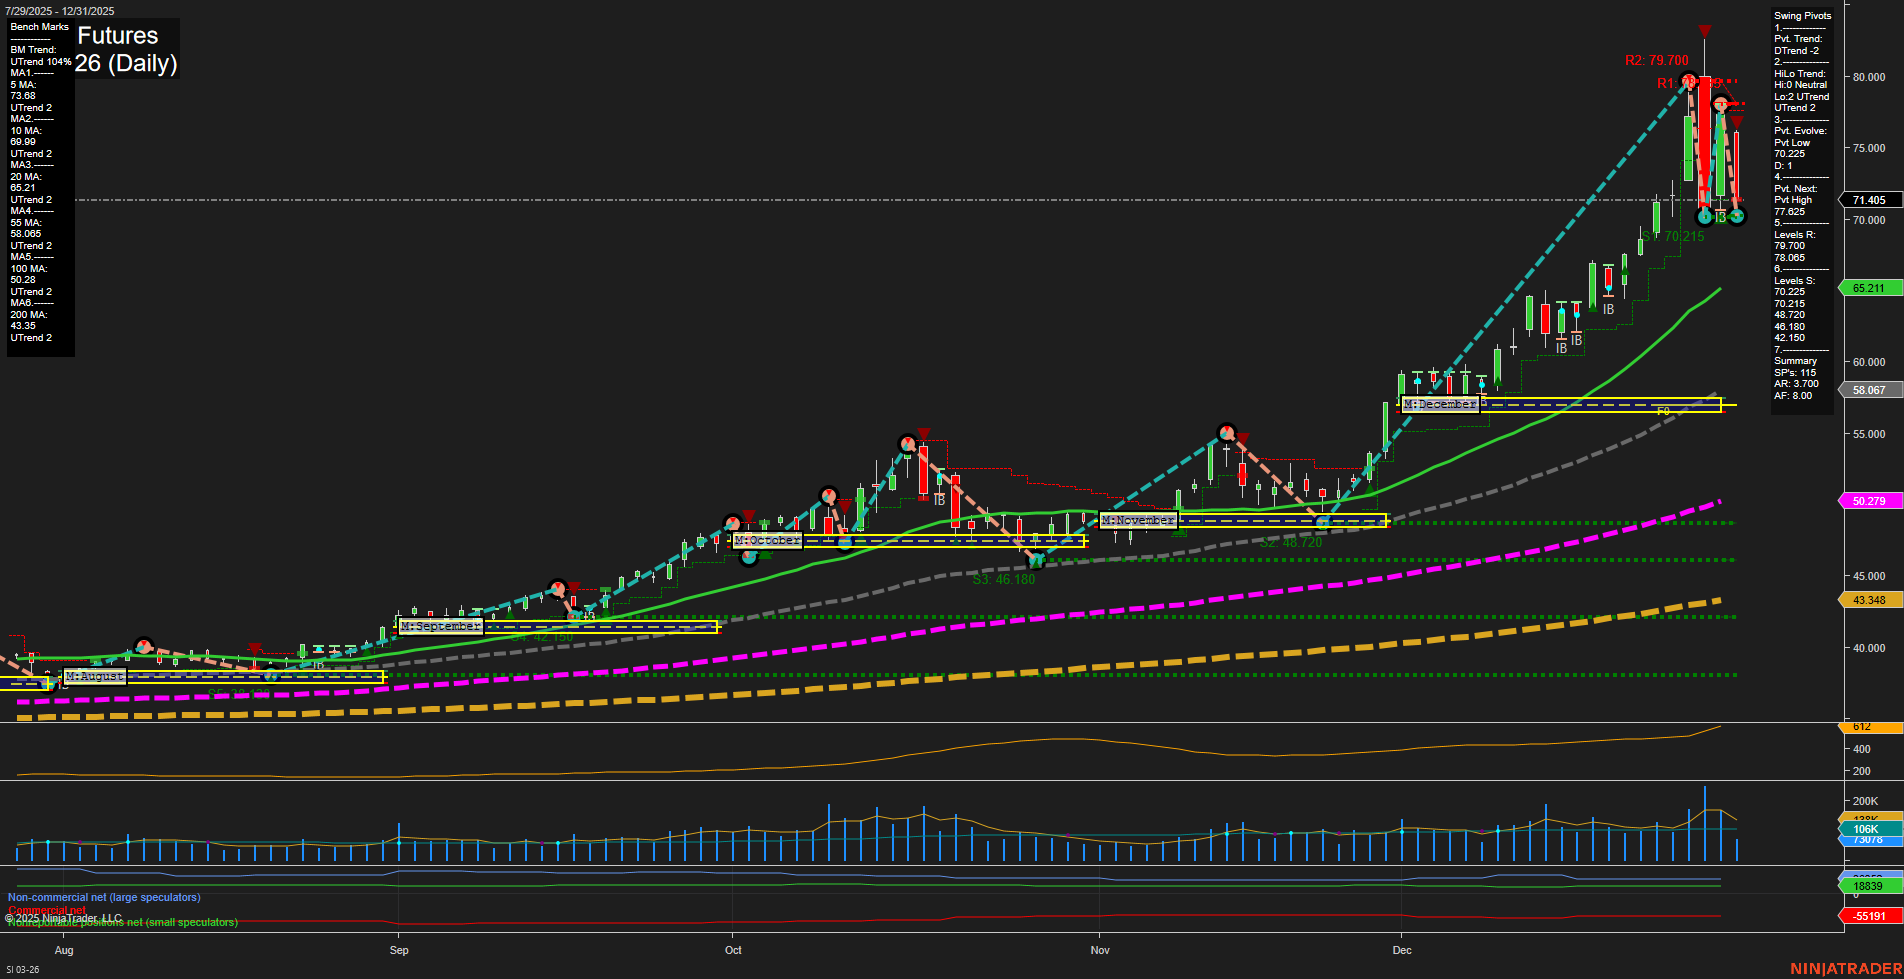
Task: Click the 7/29/2025 - 12/31/2025 date range field
Action: pos(60,10)
